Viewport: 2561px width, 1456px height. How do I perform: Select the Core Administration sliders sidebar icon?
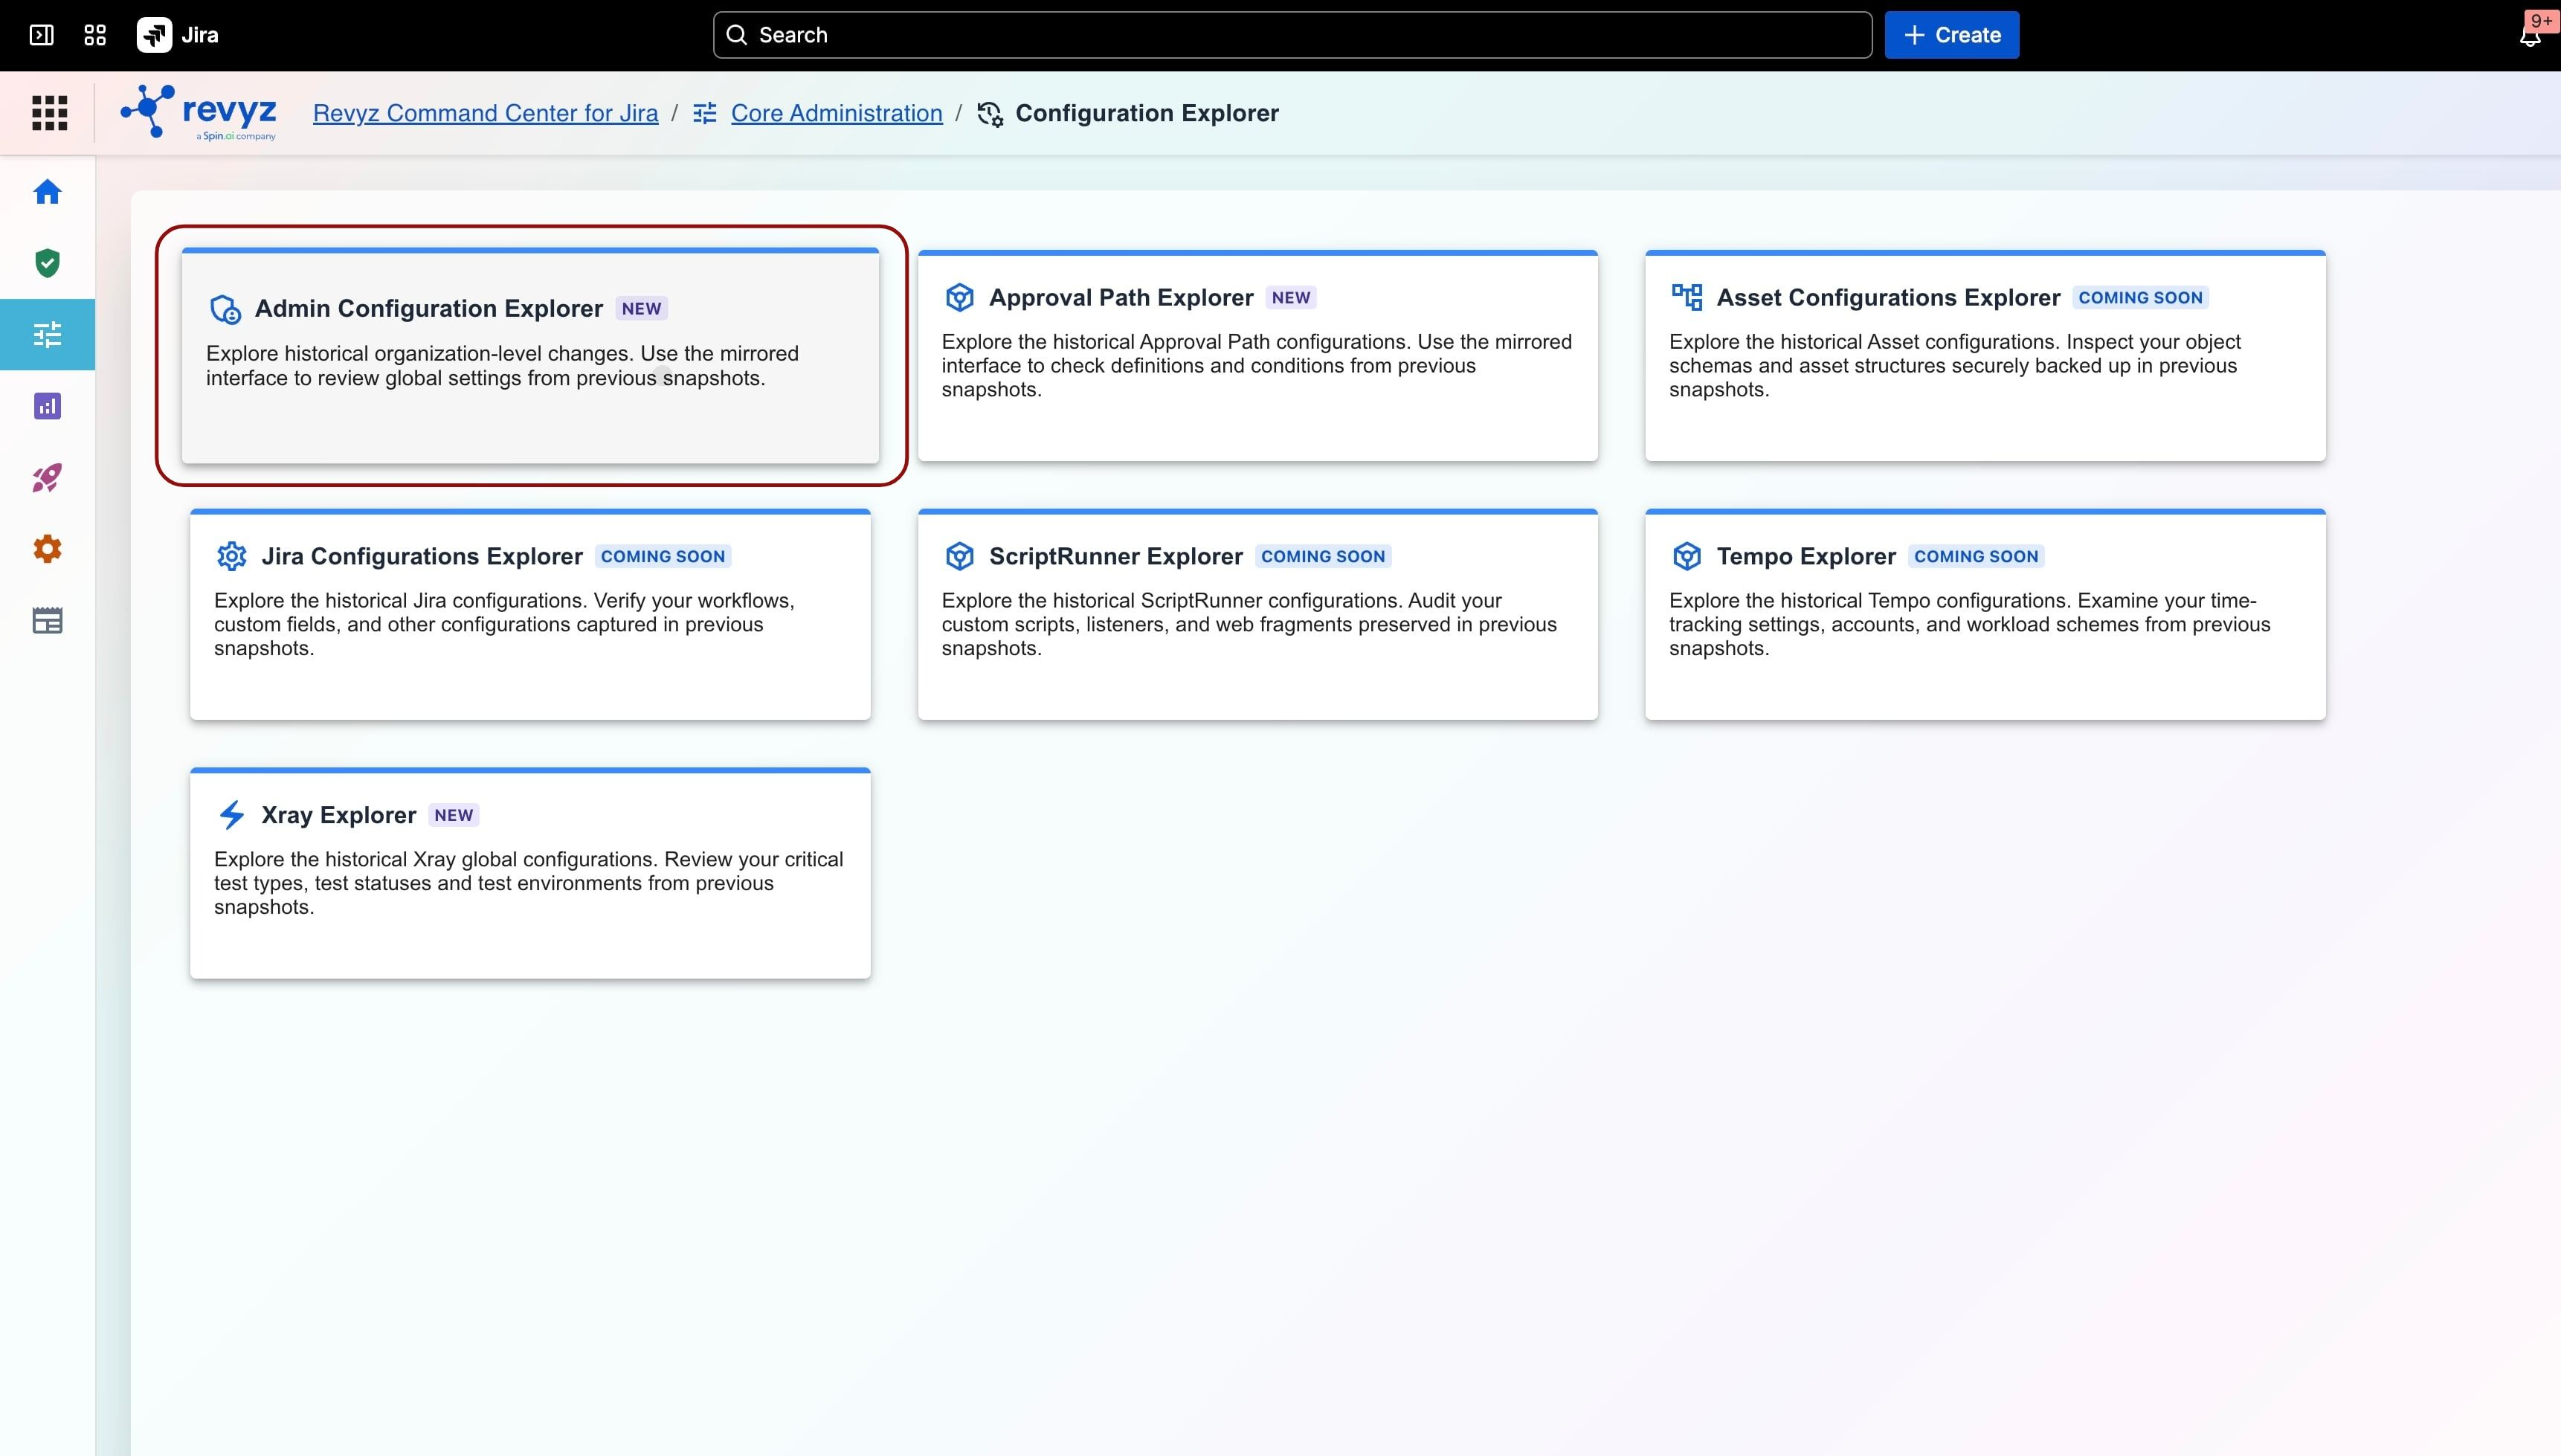tap(47, 334)
